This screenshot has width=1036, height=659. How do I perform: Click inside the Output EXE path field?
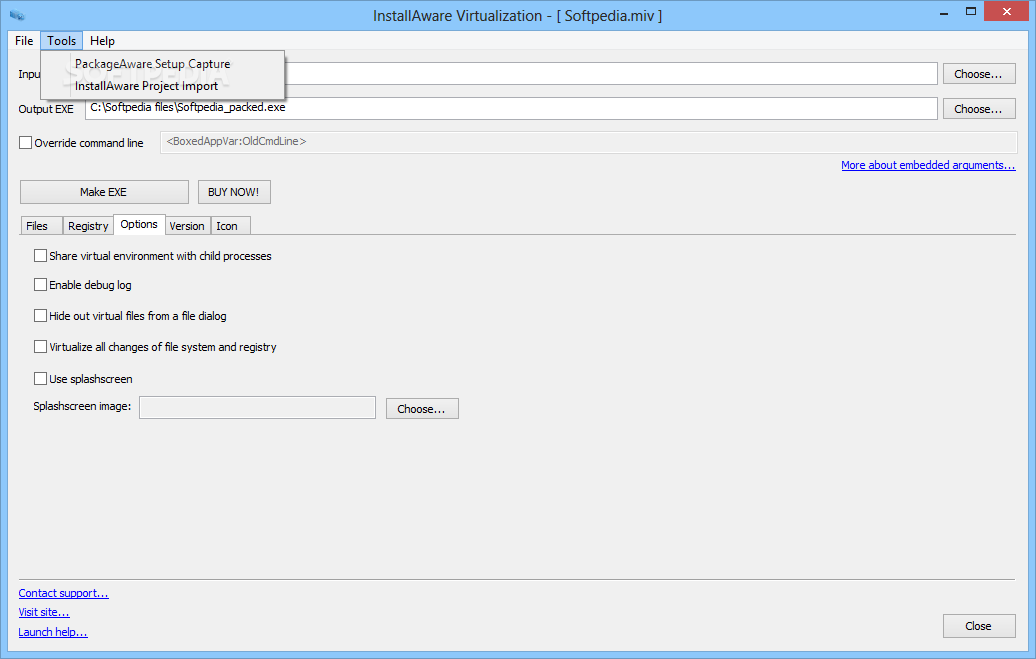click(x=511, y=108)
